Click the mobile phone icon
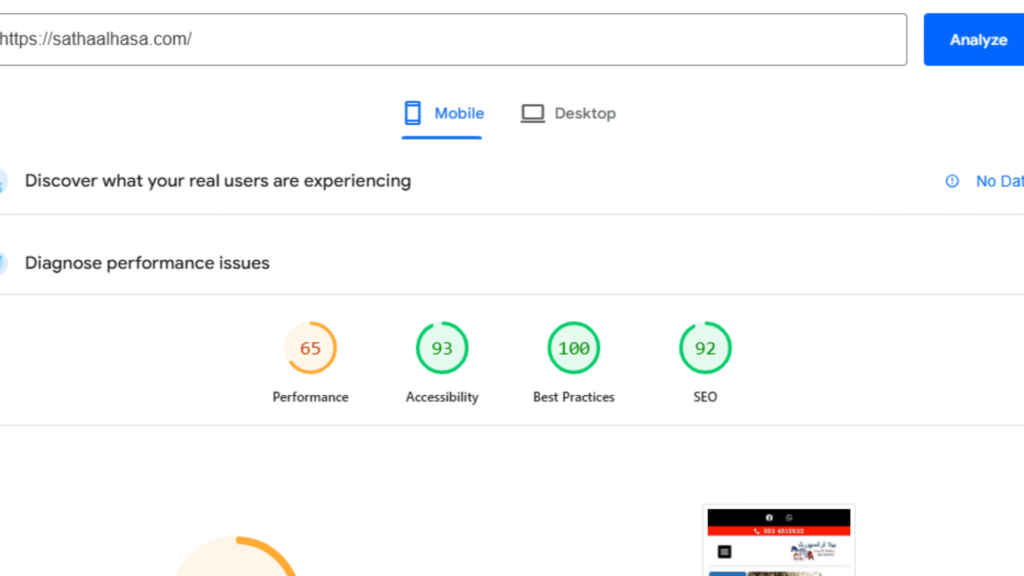The width and height of the screenshot is (1024, 576). [x=412, y=113]
